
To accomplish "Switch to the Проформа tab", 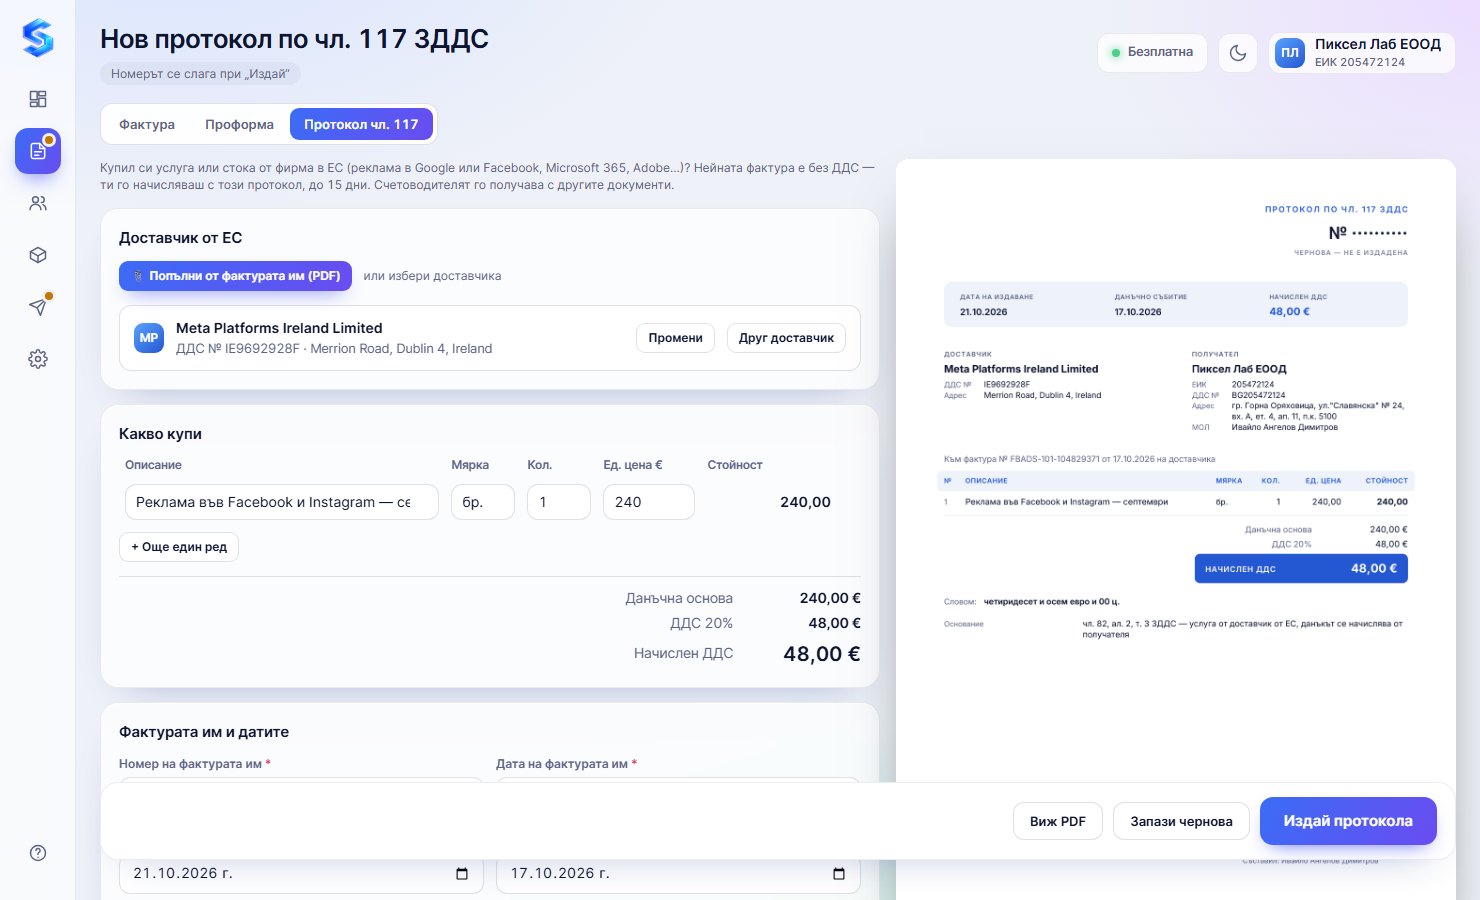I will pyautogui.click(x=239, y=125).
